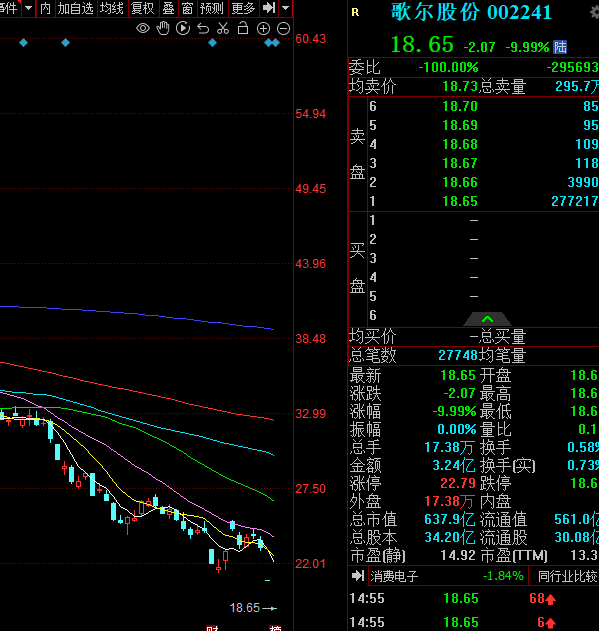Viewport: 599px width, 631px height.
Task: Click the skip-to-end arrow icon in top toolbar
Action: click(269, 8)
